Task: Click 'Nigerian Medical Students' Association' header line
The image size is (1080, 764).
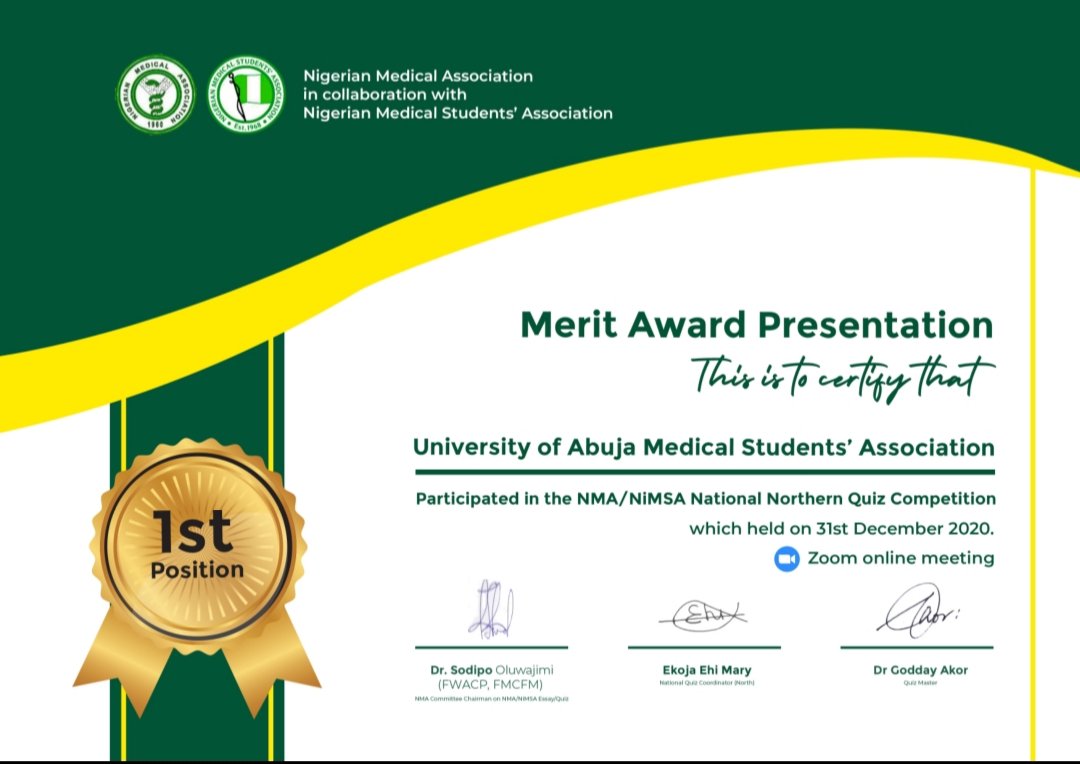Action: (458, 113)
